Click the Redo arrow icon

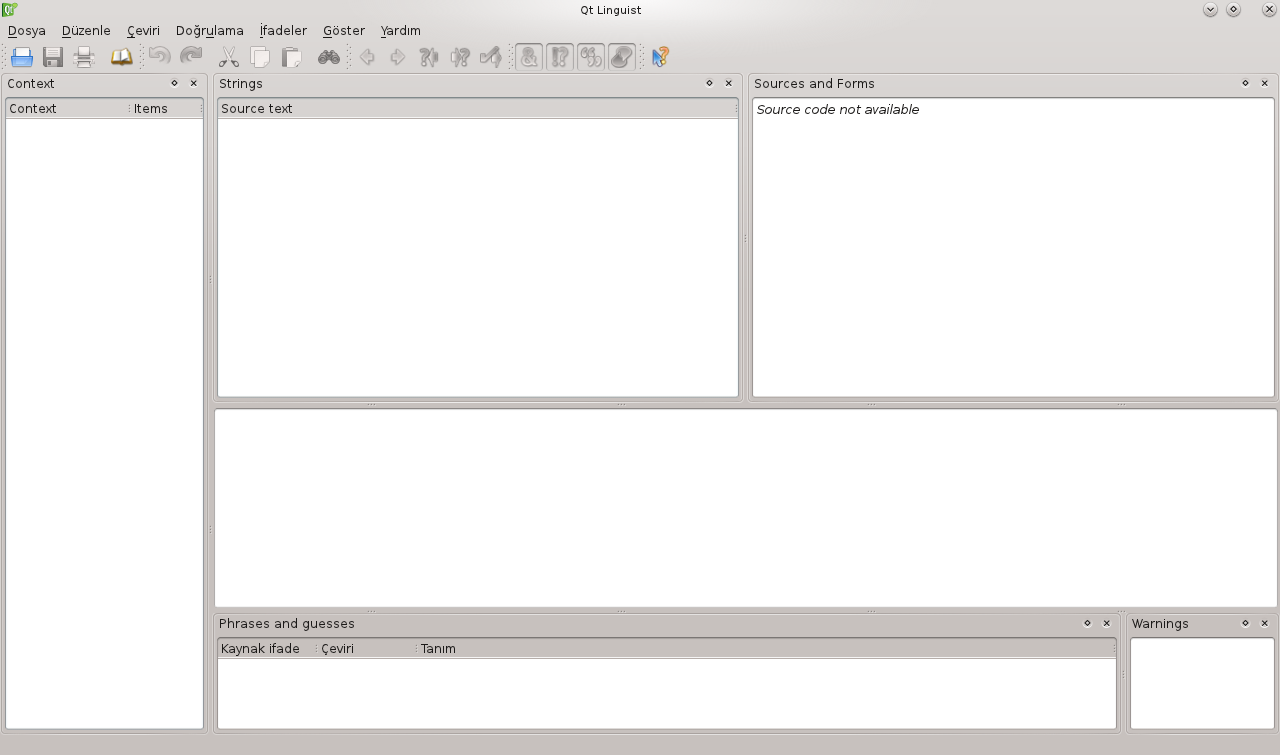coord(191,57)
